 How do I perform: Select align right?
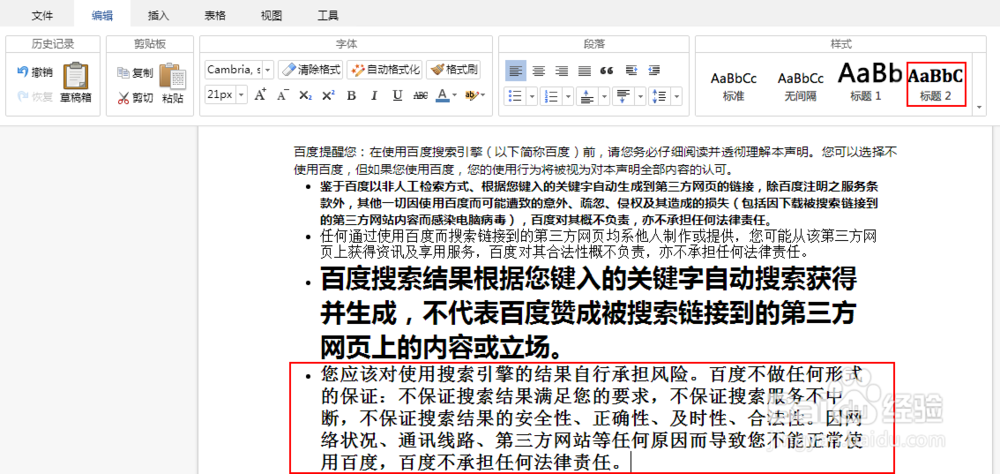562,71
